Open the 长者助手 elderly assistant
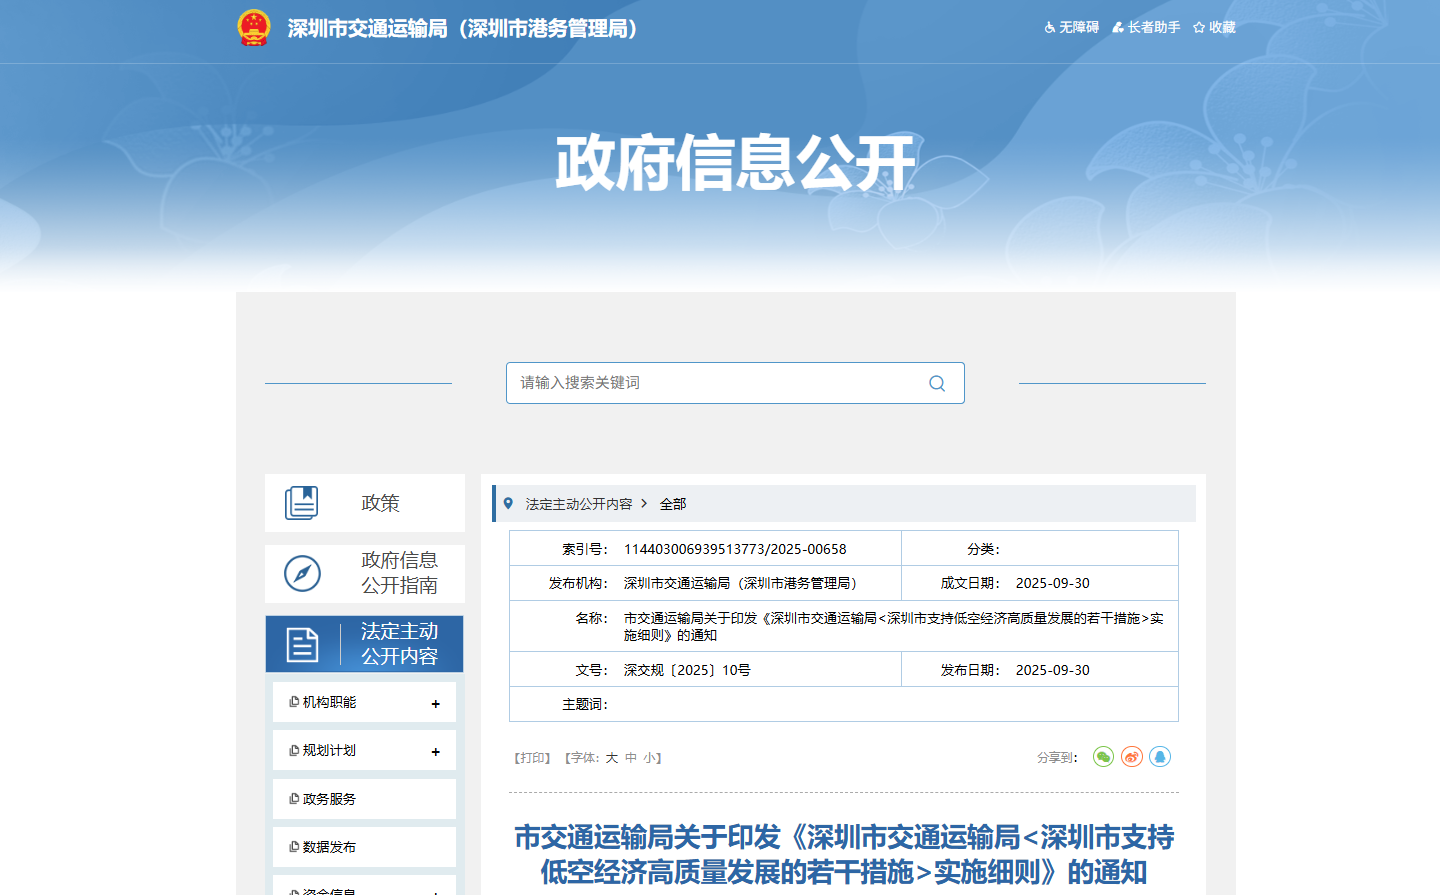1440x895 pixels. pos(1146,28)
